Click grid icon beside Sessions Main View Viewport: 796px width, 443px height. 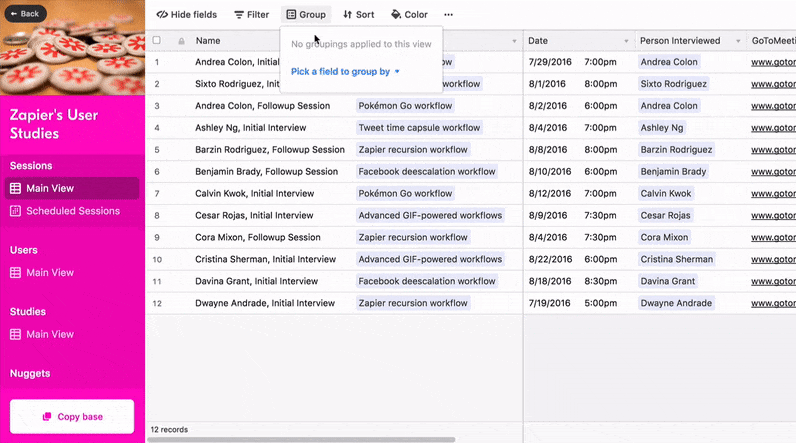[15, 188]
